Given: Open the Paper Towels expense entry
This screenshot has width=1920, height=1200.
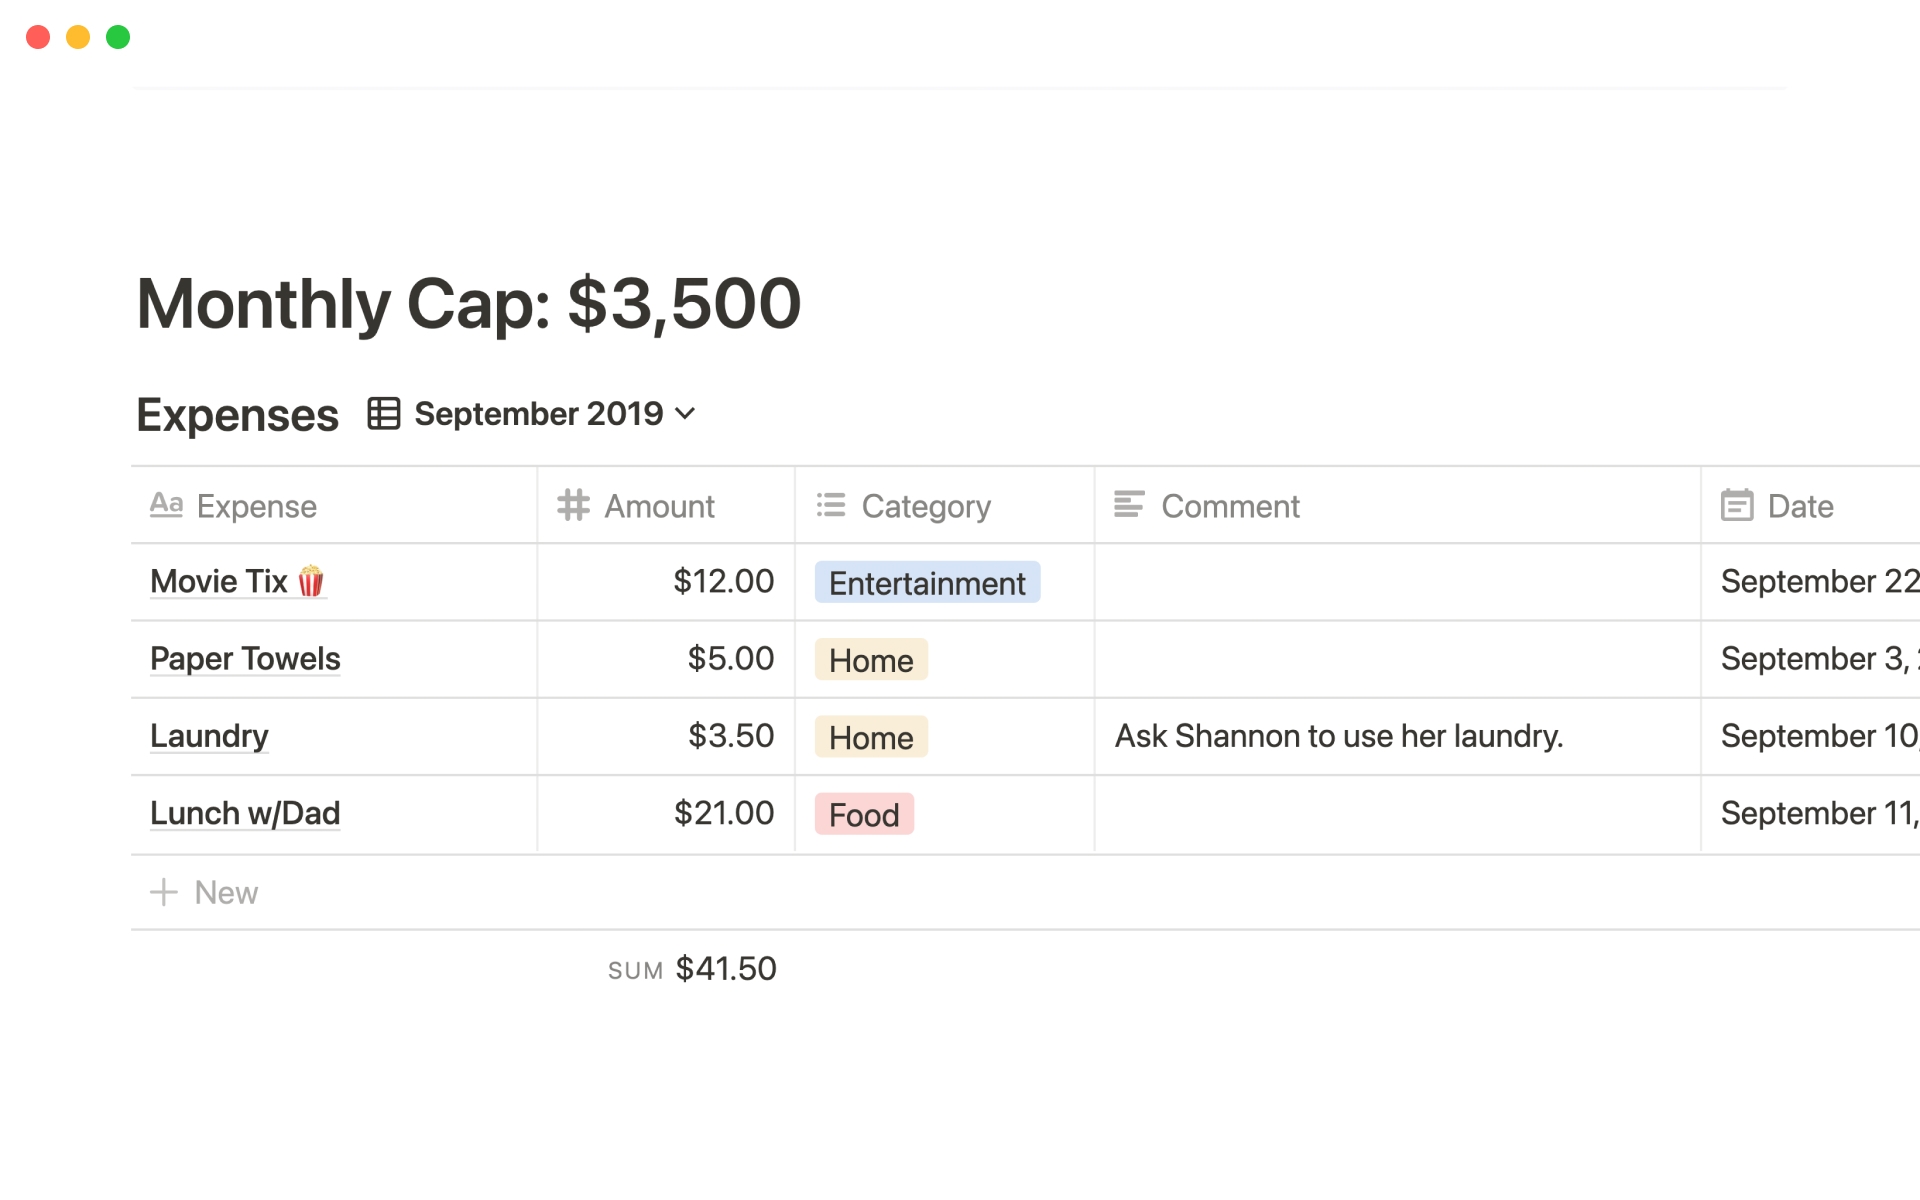Looking at the screenshot, I should (x=245, y=658).
